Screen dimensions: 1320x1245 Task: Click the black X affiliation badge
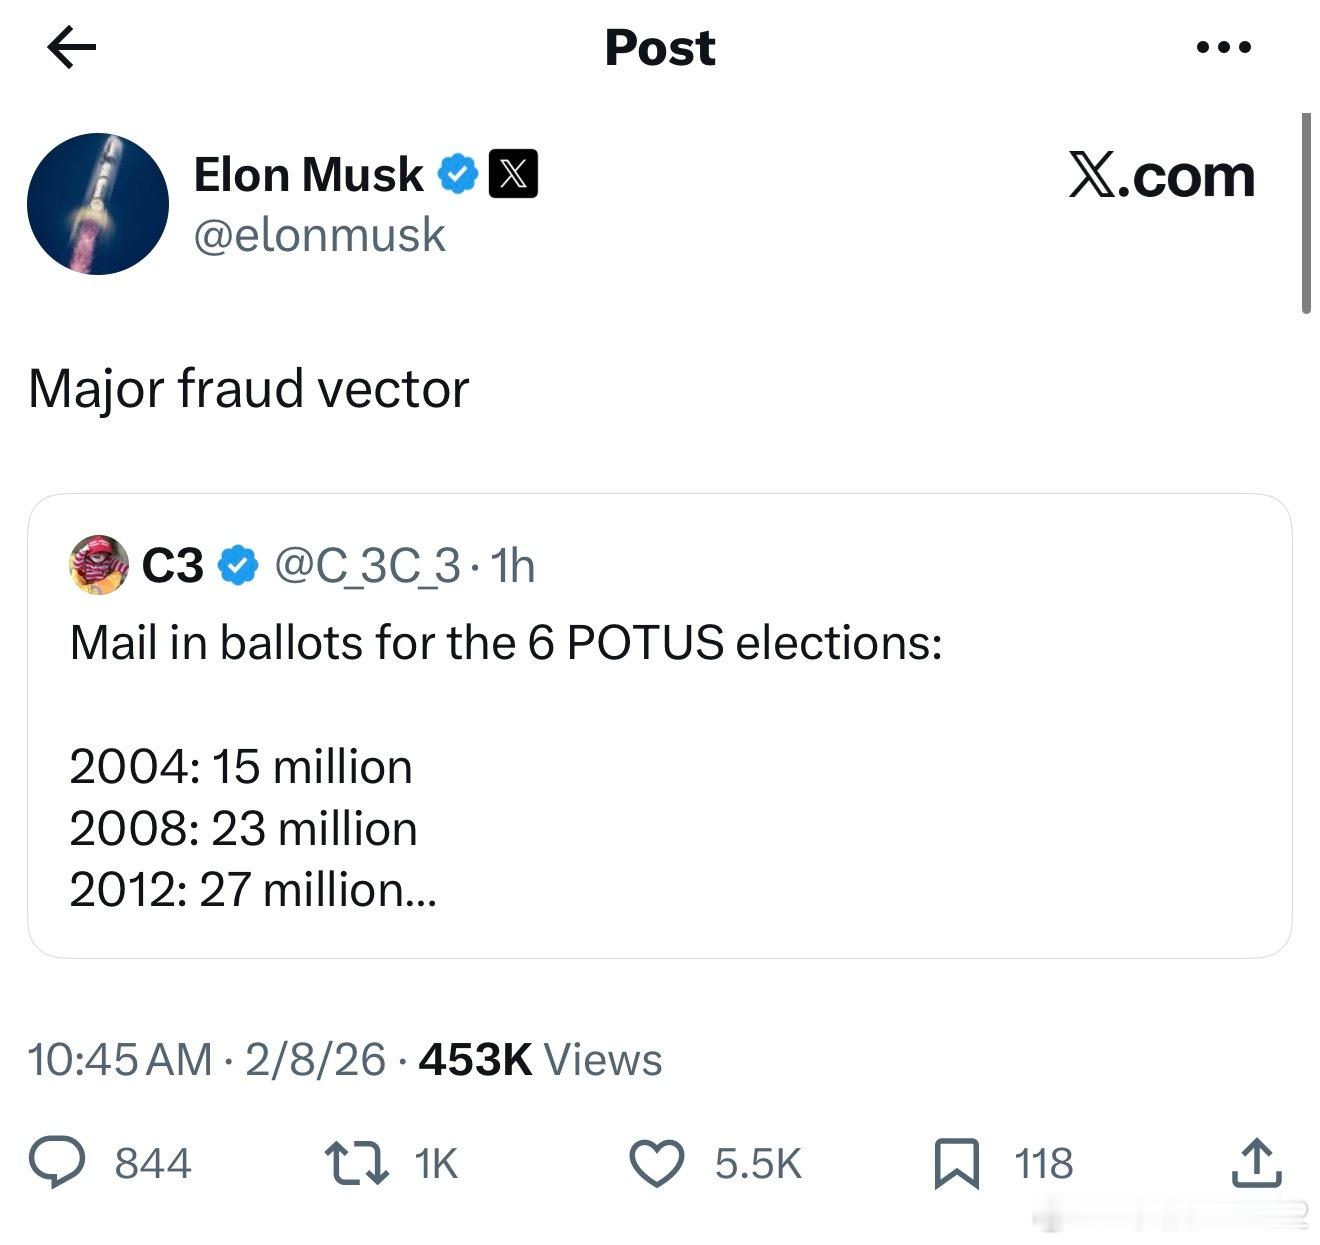point(513,174)
